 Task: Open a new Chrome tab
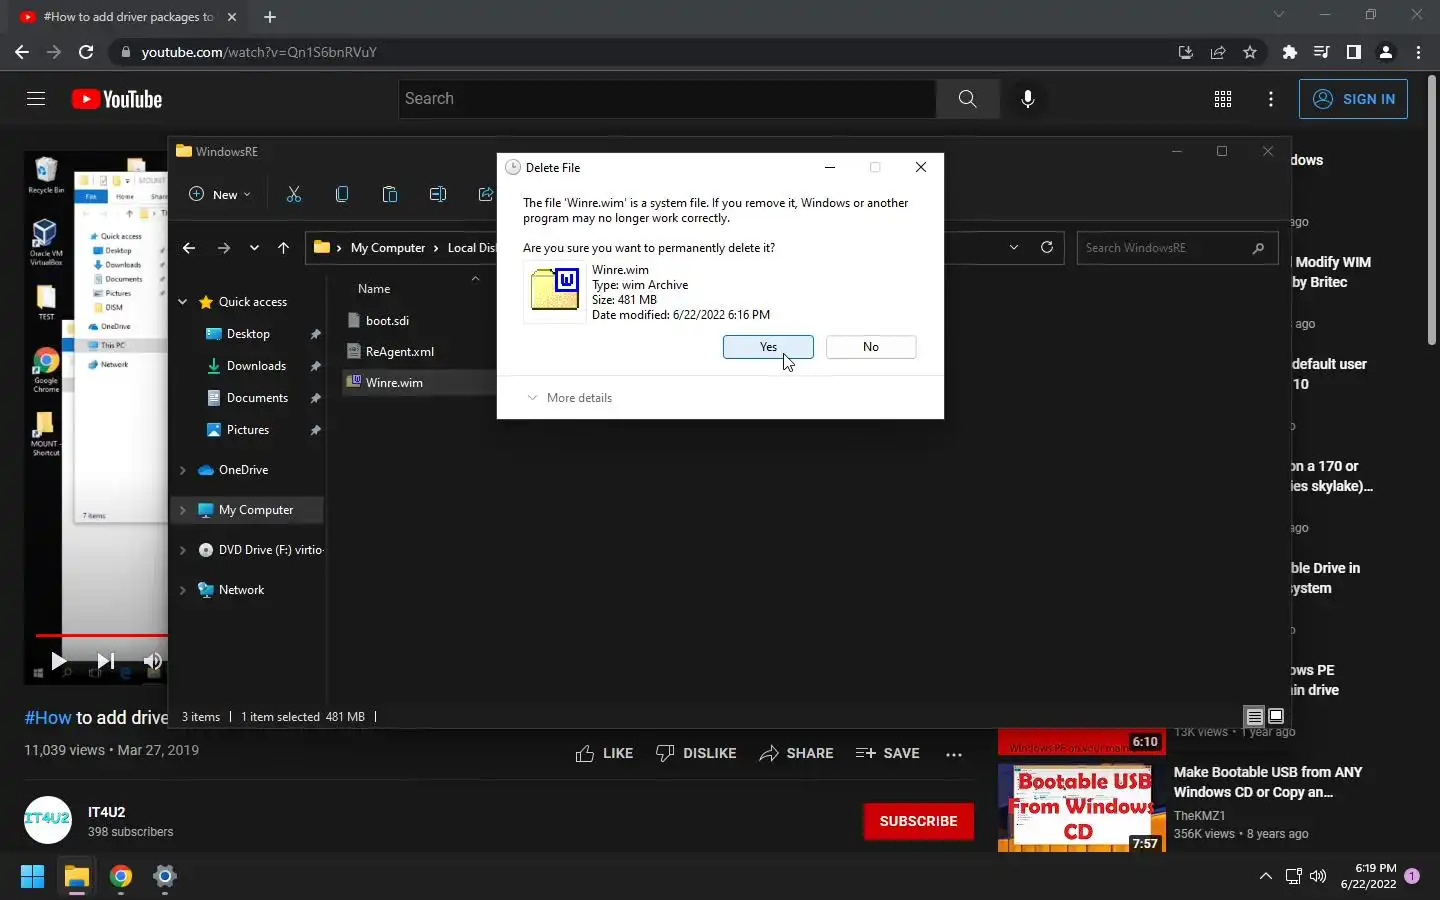tap(270, 17)
